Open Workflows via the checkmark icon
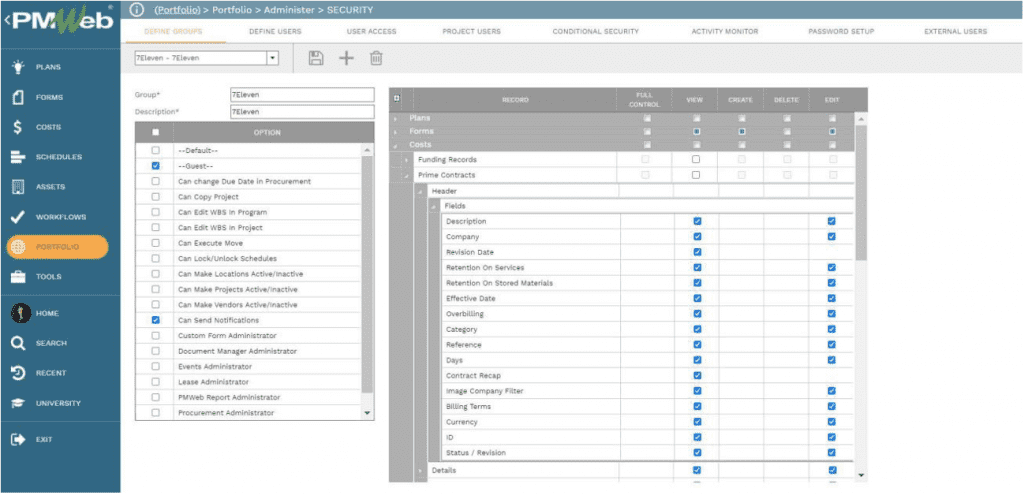Screen dimensions: 1024x495 point(19,217)
